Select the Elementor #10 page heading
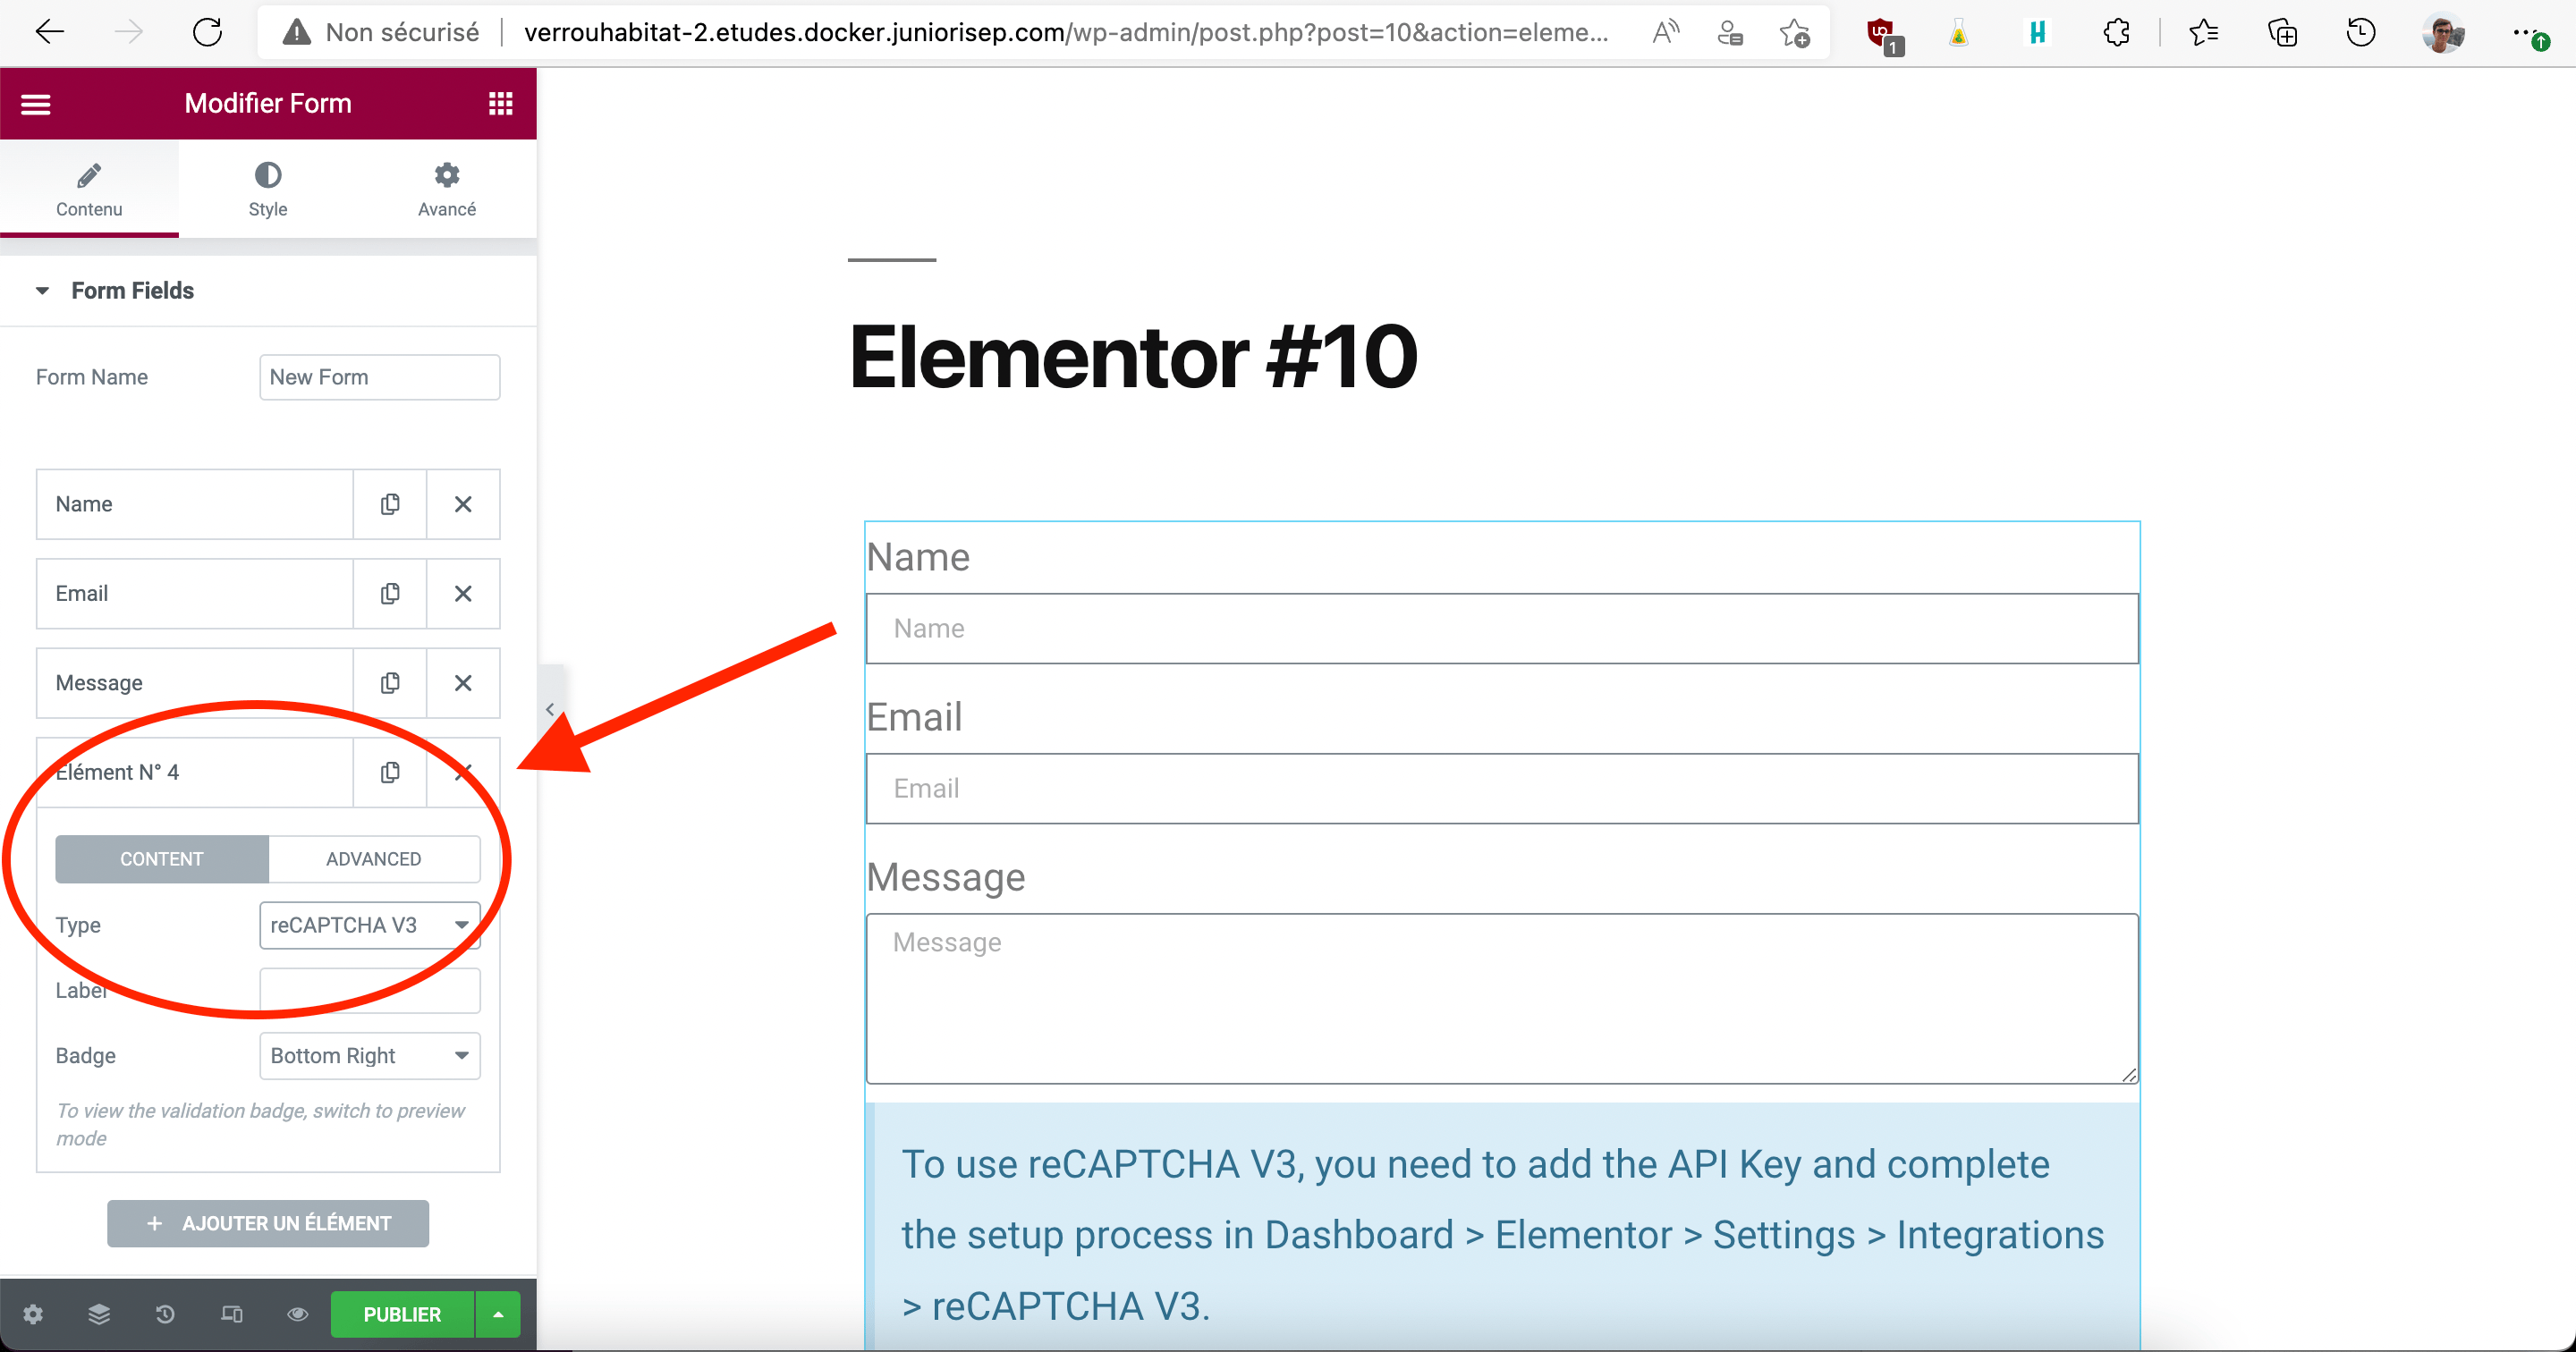Viewport: 2576px width, 1352px height. tap(1133, 357)
